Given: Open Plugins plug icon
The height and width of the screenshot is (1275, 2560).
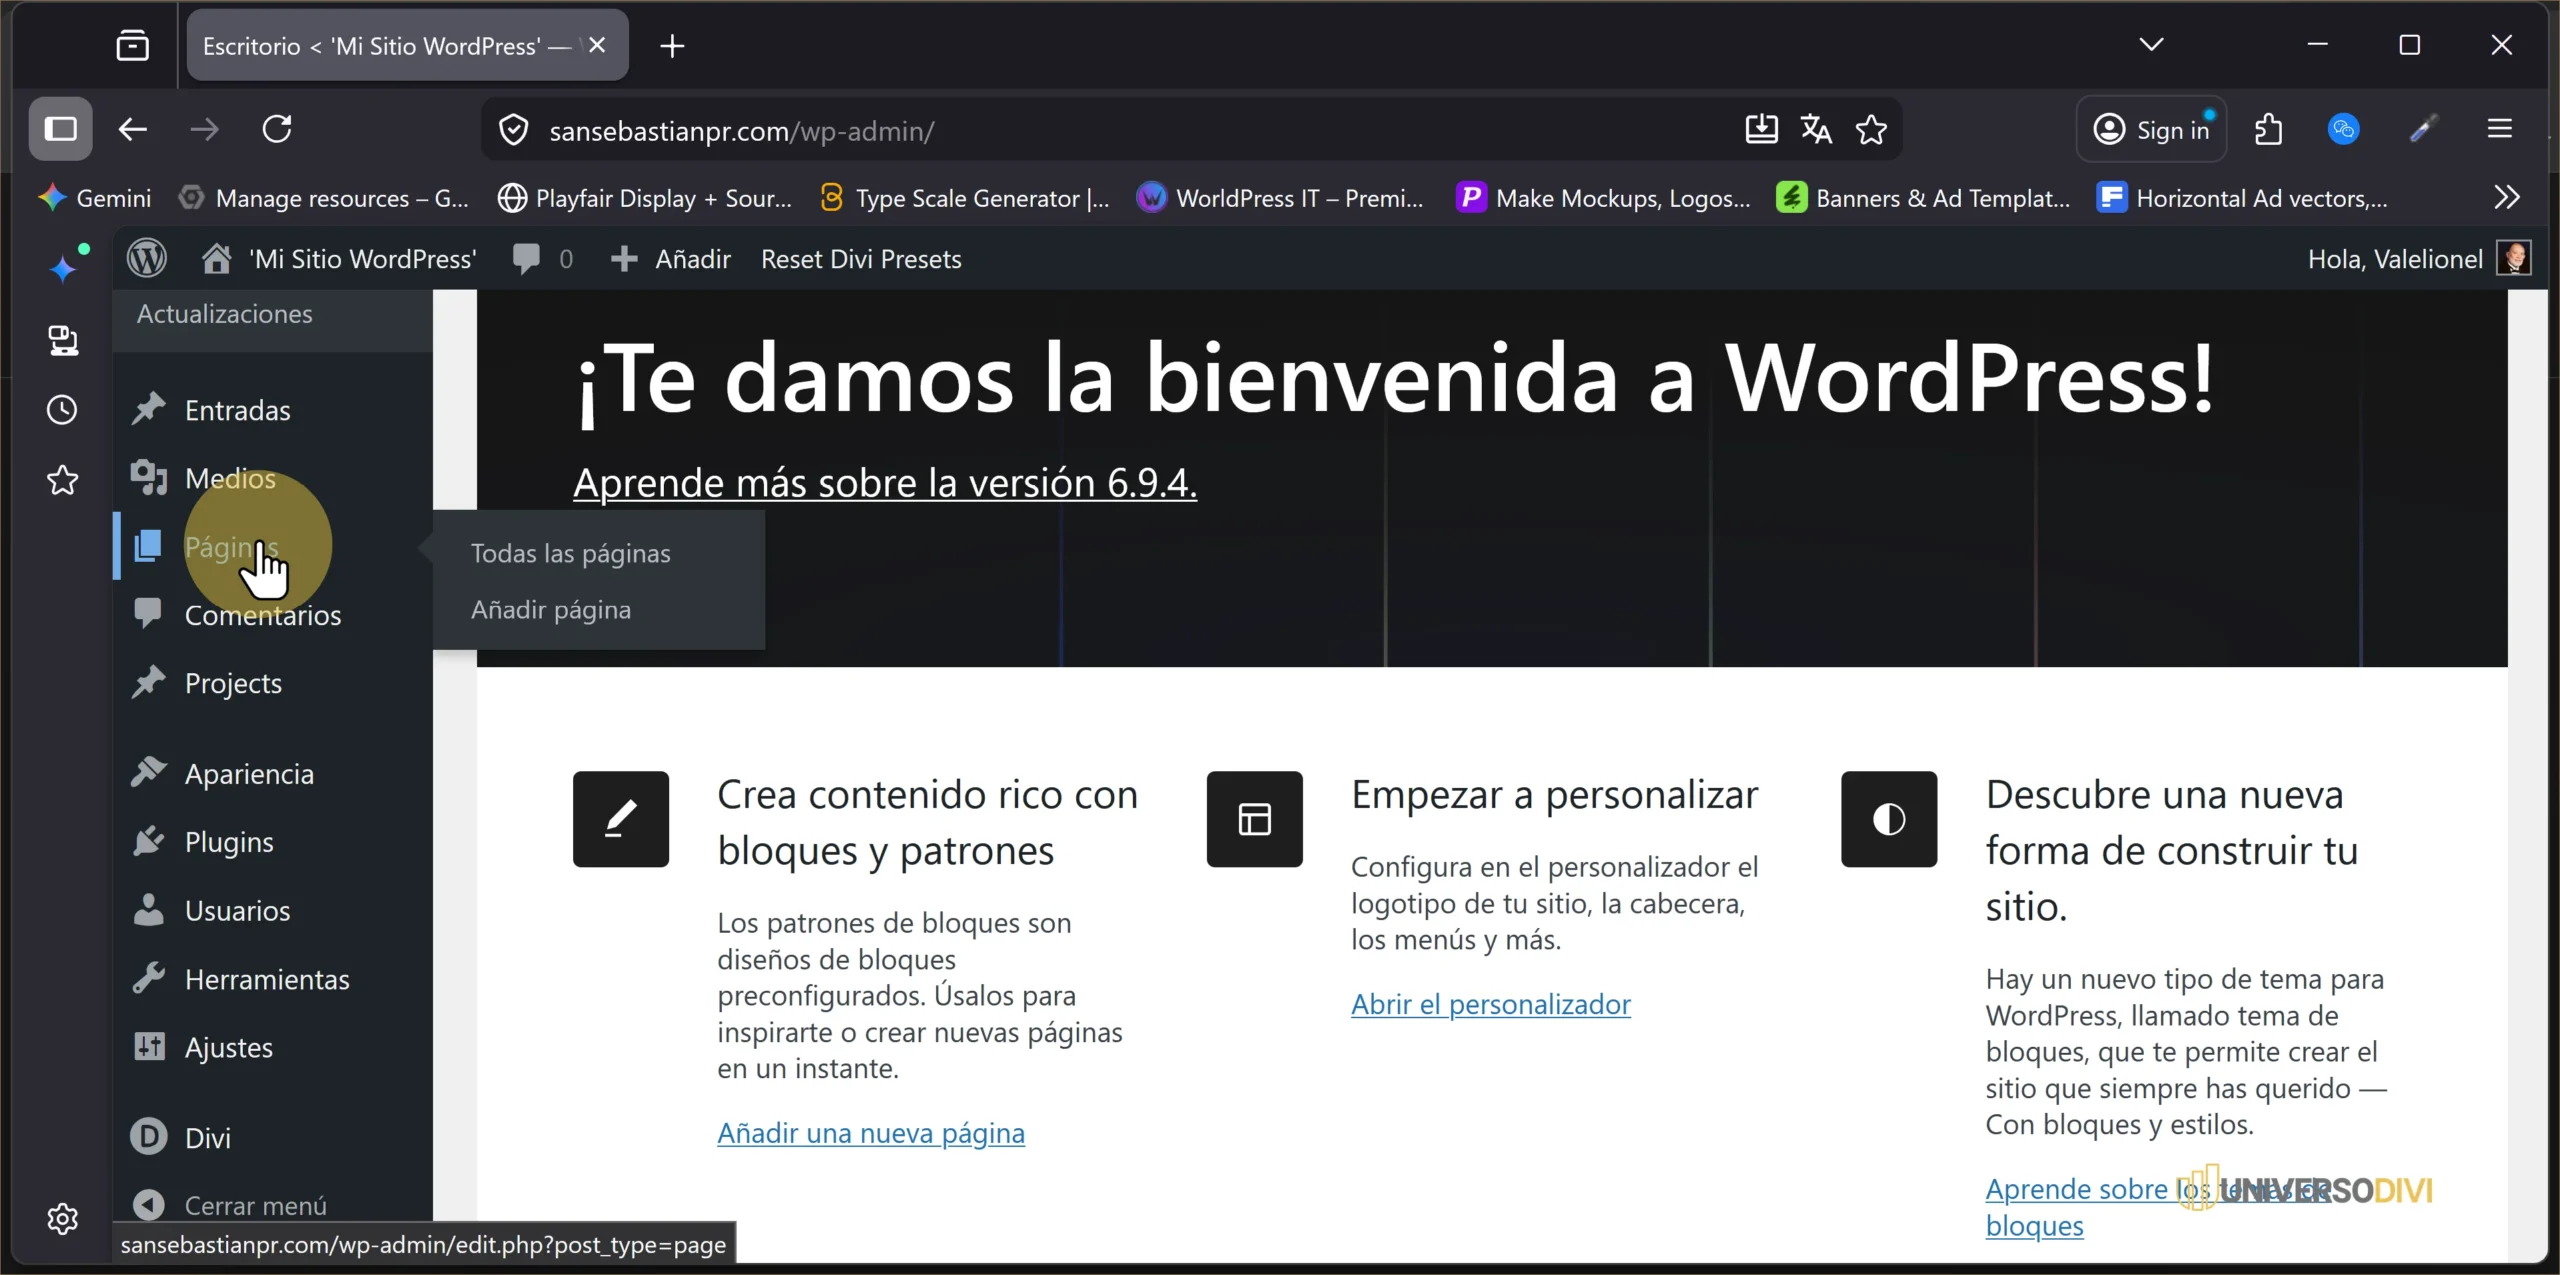Looking at the screenshot, I should pyautogui.click(x=149, y=841).
